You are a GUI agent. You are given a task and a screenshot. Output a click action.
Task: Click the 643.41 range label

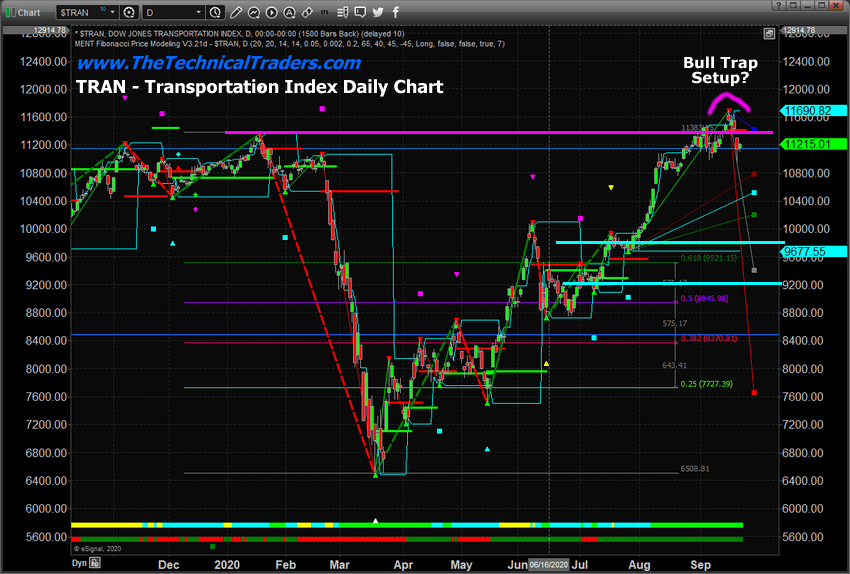pyautogui.click(x=674, y=365)
